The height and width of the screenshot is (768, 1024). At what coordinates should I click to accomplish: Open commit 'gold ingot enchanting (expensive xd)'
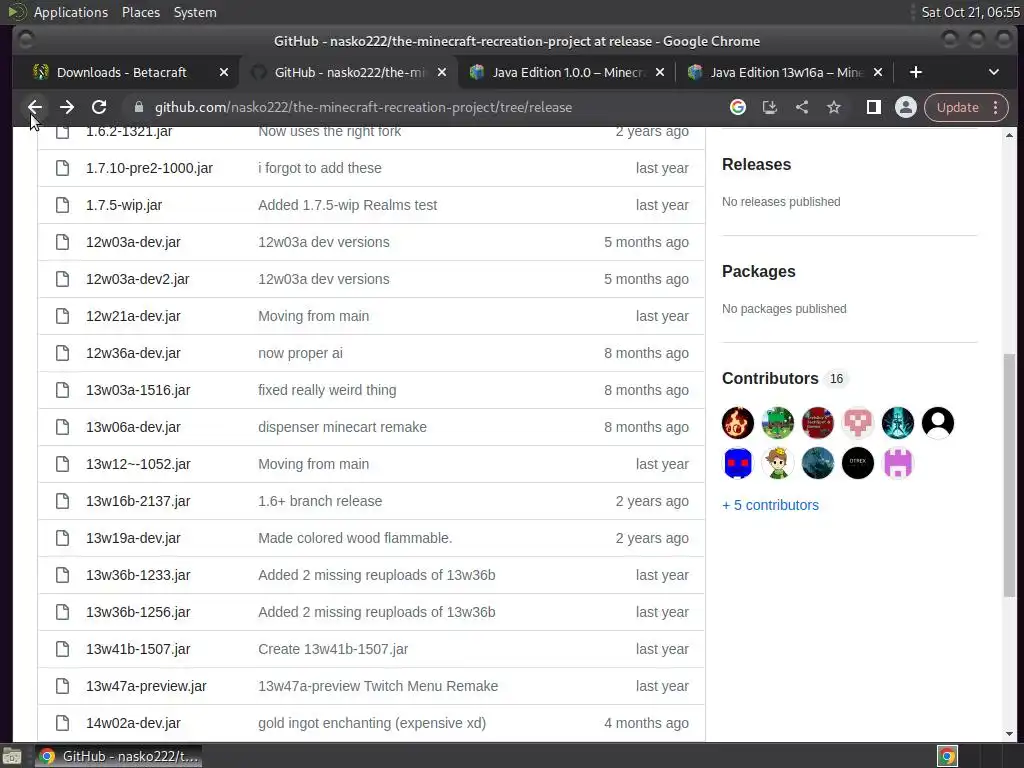pyautogui.click(x=372, y=723)
